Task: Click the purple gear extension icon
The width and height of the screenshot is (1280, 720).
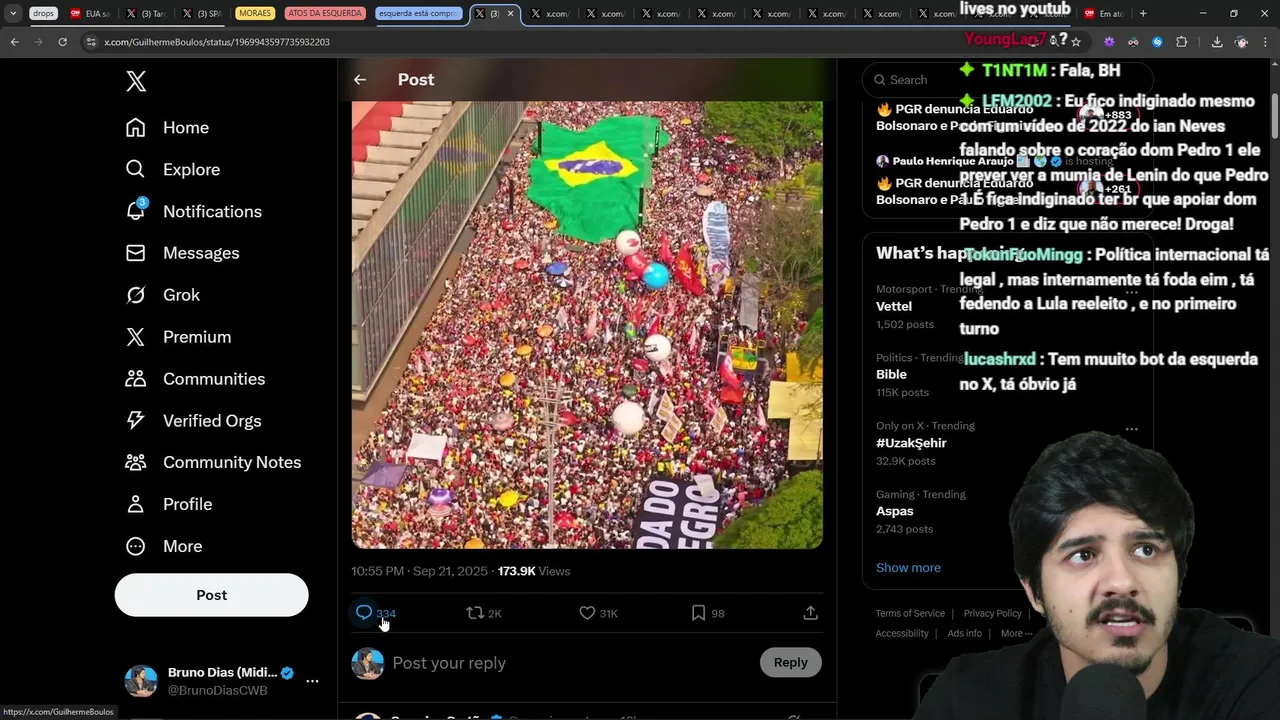Action: coord(1109,42)
